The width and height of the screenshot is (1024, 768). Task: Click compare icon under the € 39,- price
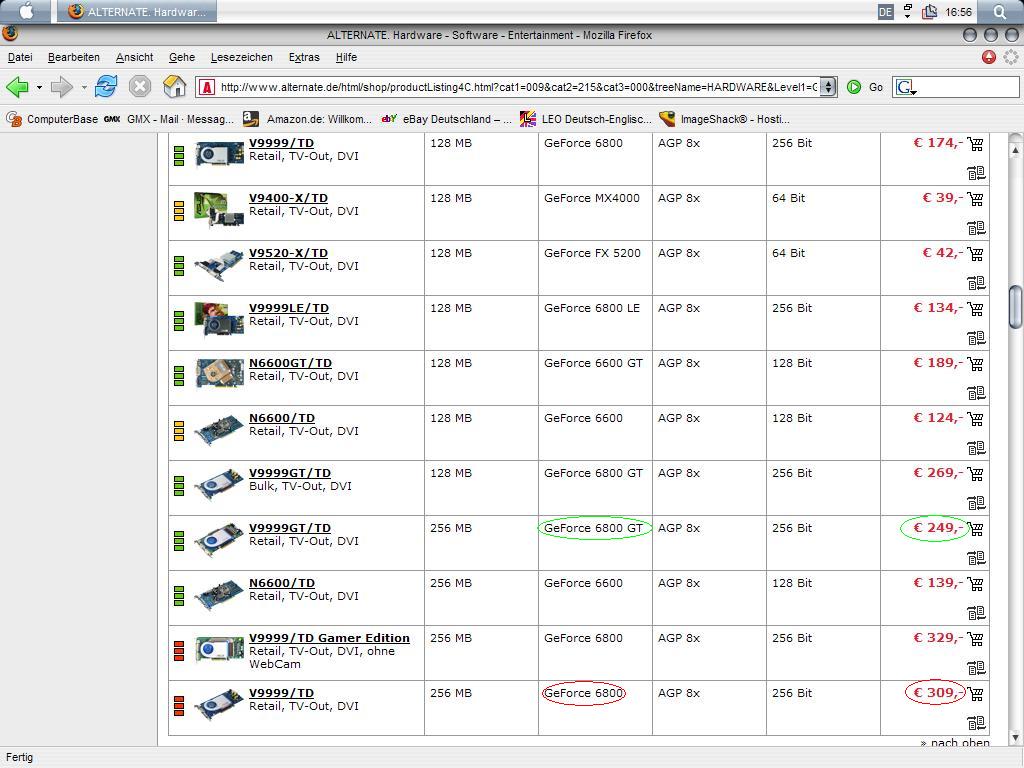click(976, 228)
